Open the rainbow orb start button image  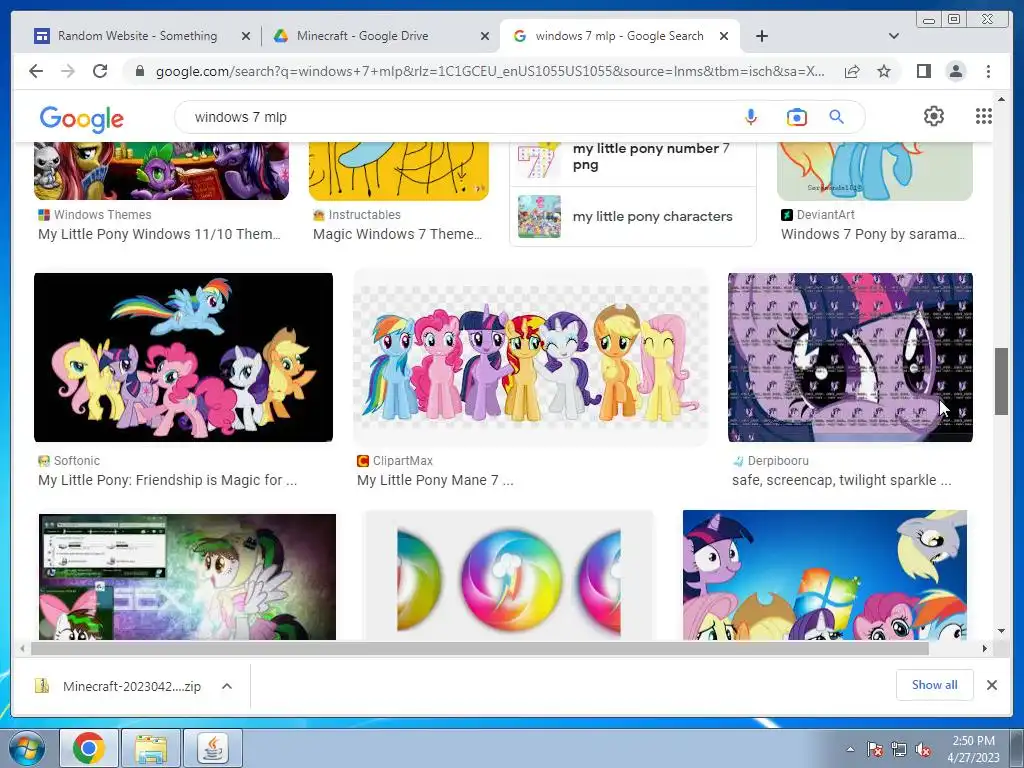pos(509,575)
